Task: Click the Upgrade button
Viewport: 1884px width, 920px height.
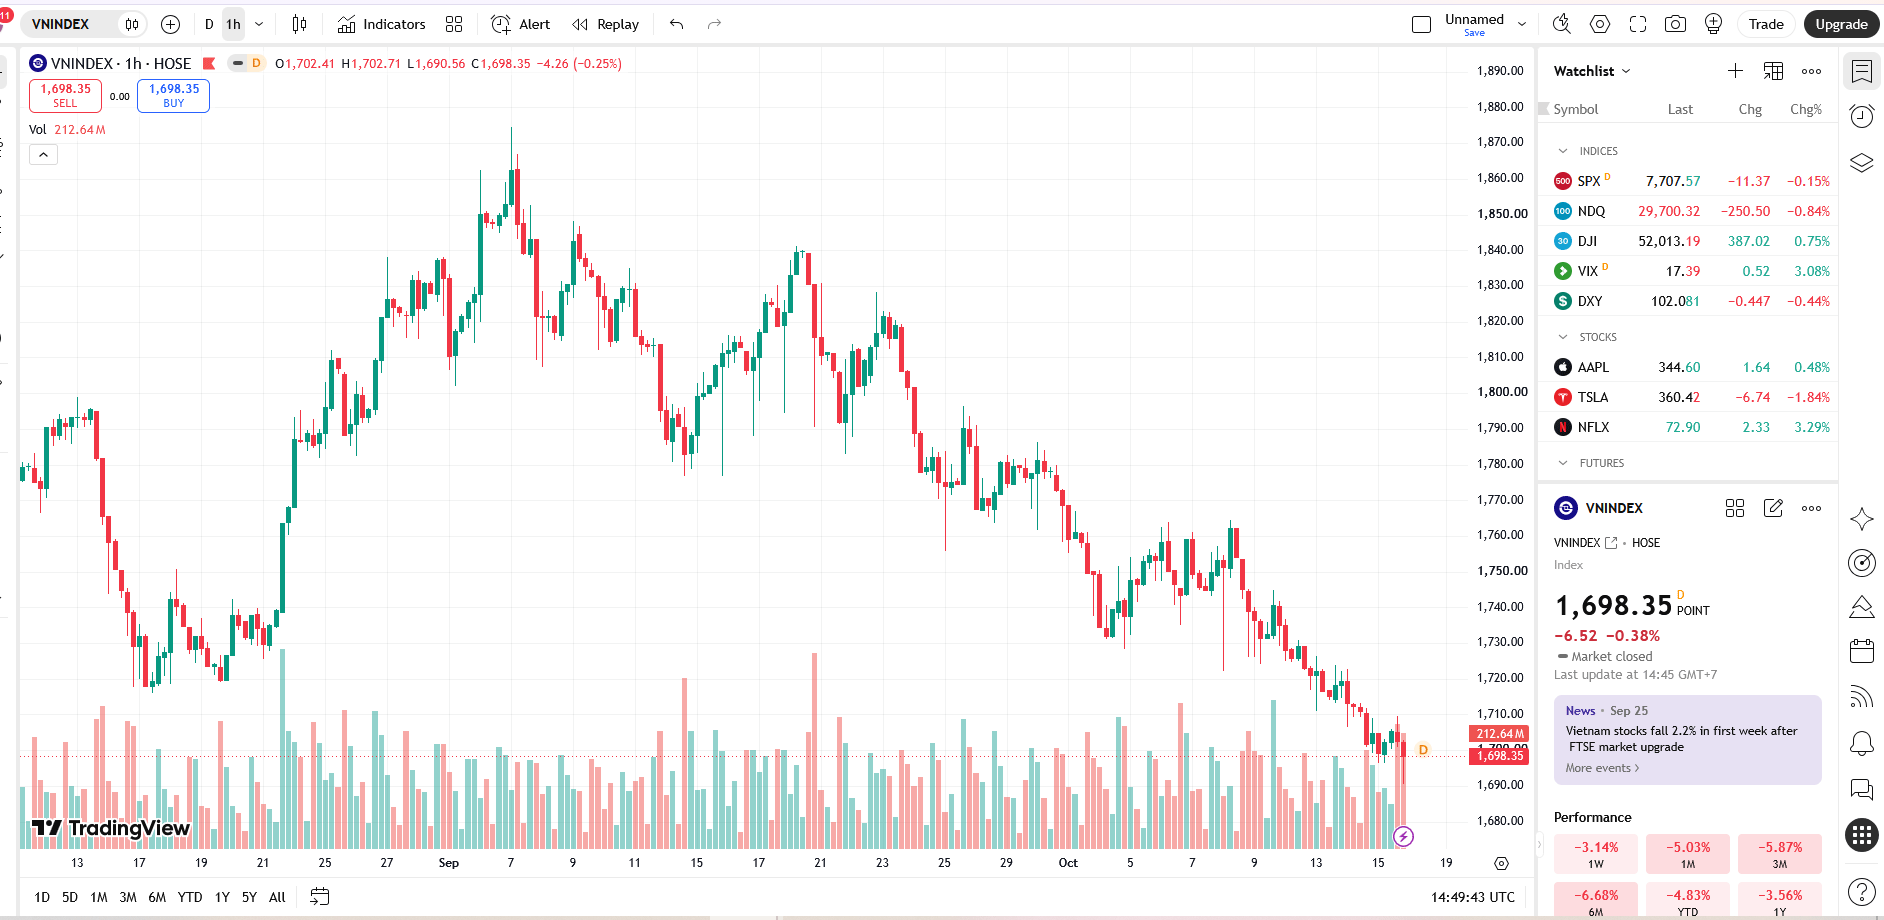Action: click(x=1841, y=24)
